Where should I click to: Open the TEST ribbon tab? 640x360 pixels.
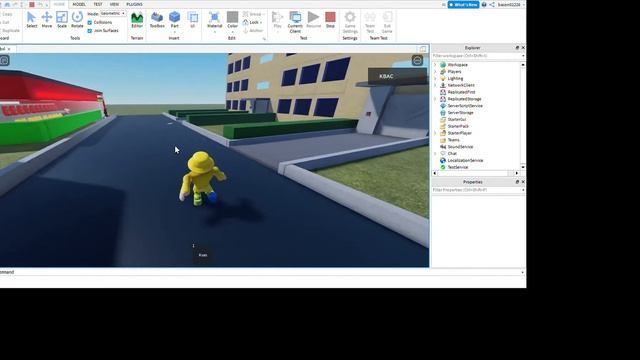click(x=98, y=4)
